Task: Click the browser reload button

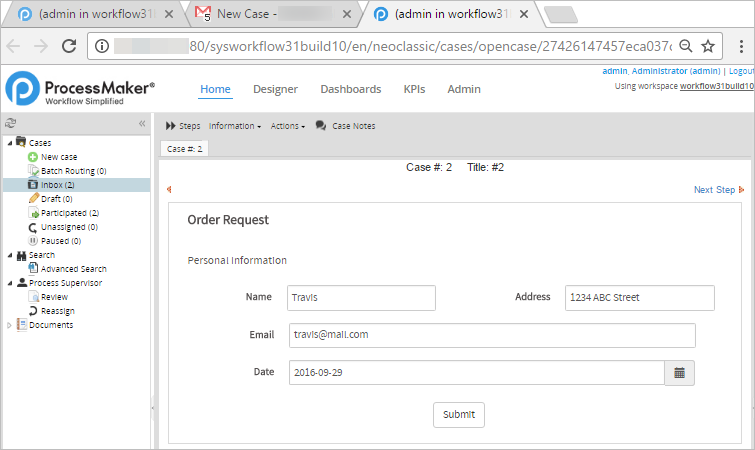Action: [70, 46]
